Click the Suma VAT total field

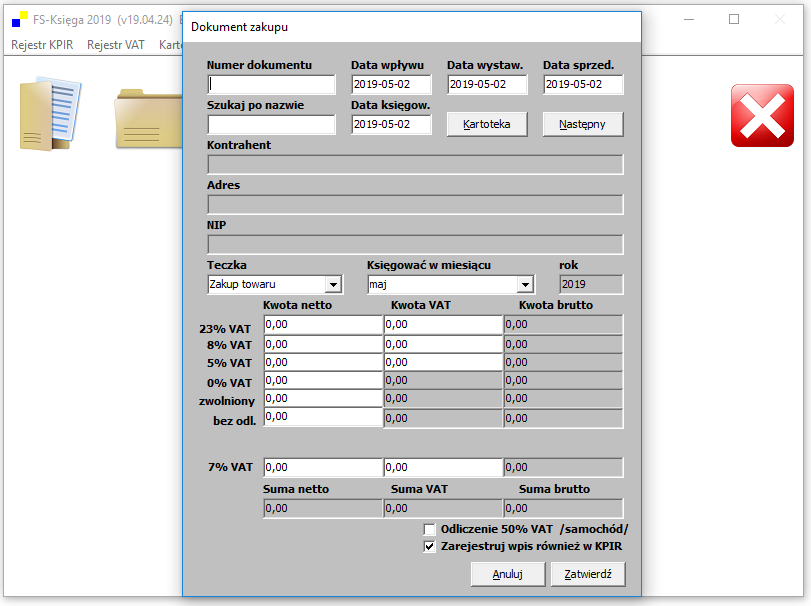click(x=443, y=509)
